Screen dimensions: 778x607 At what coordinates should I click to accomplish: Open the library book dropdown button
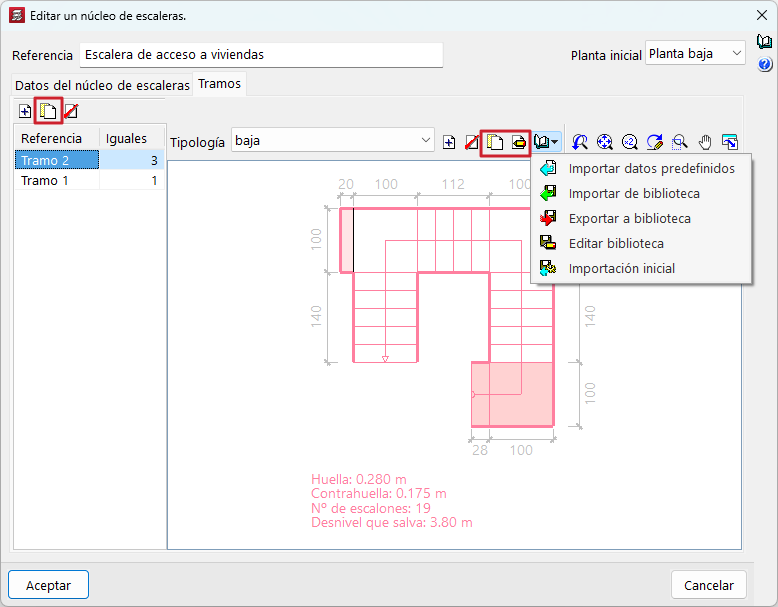(546, 143)
